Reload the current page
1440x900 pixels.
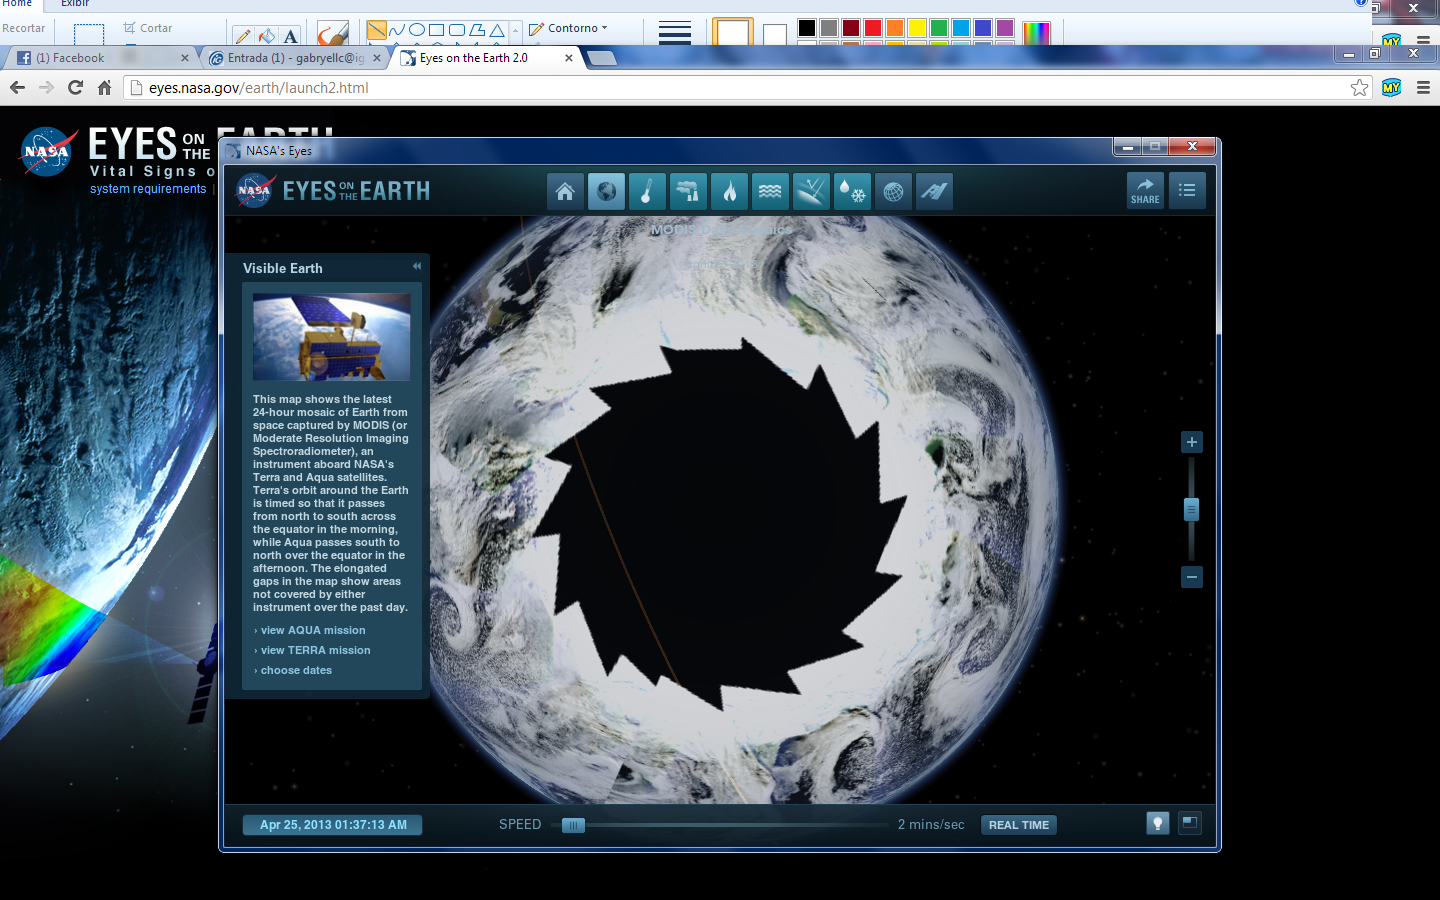[75, 88]
